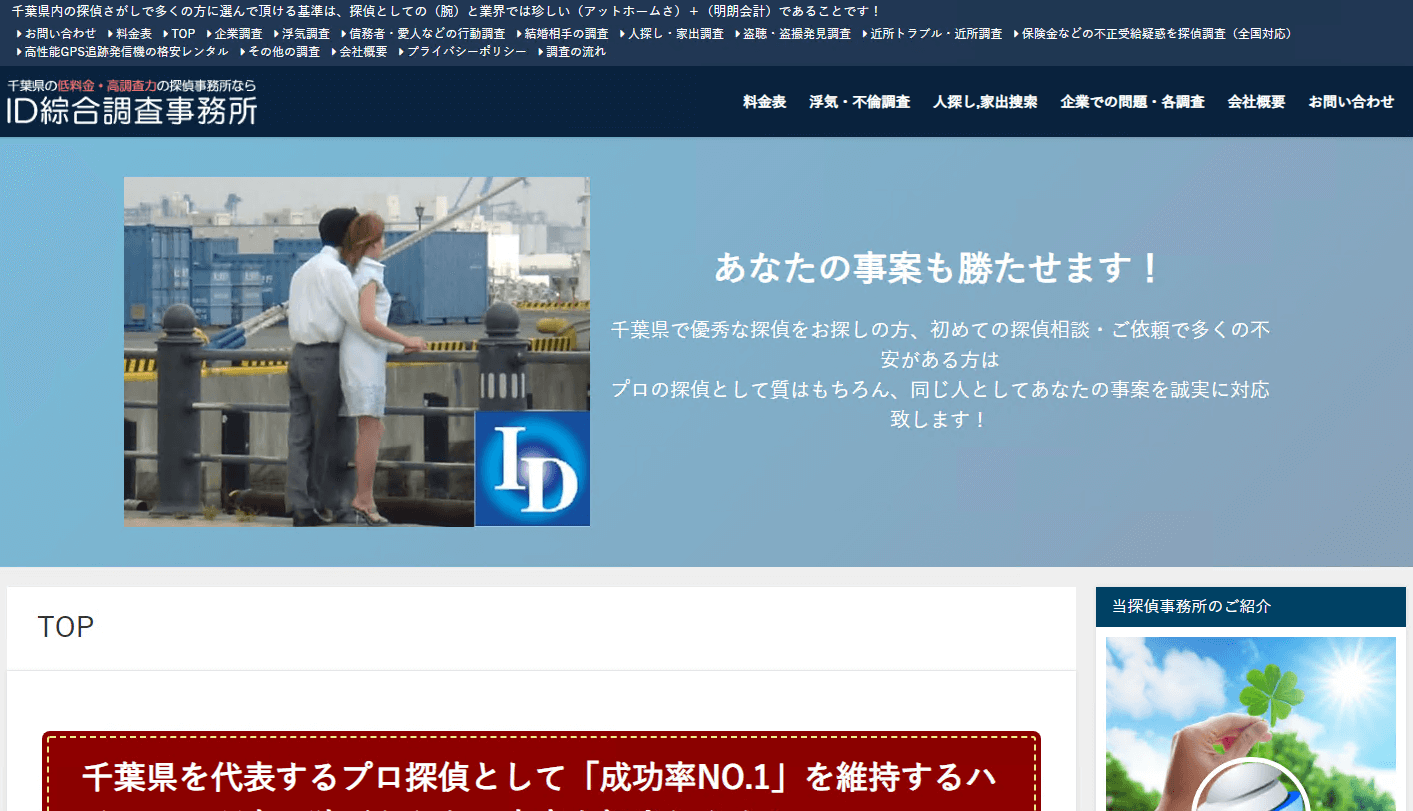Select お問い合わせ in main navigation bar

tap(1351, 102)
